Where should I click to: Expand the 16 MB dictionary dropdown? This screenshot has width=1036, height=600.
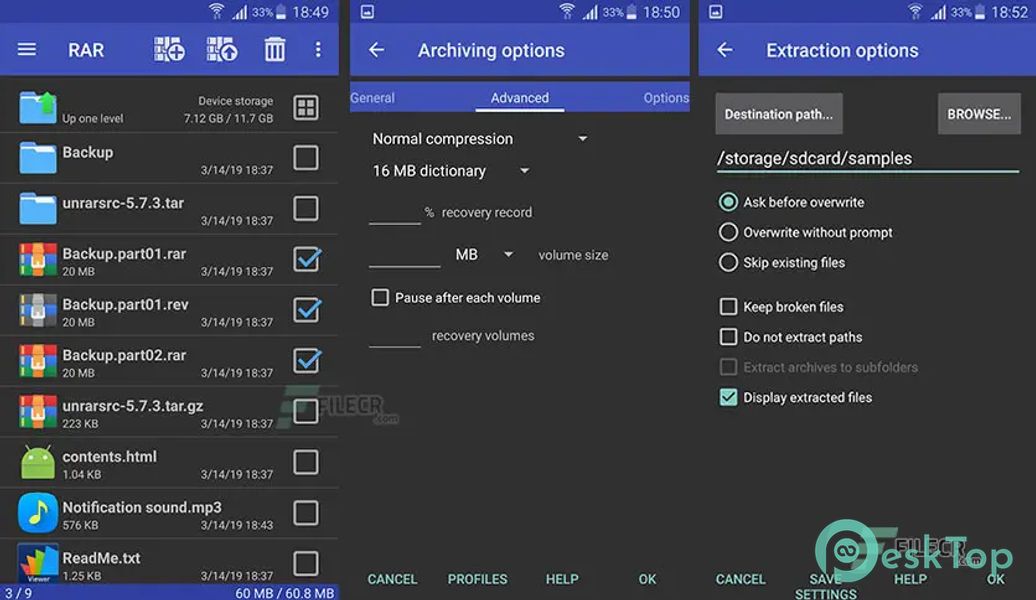[x=450, y=171]
